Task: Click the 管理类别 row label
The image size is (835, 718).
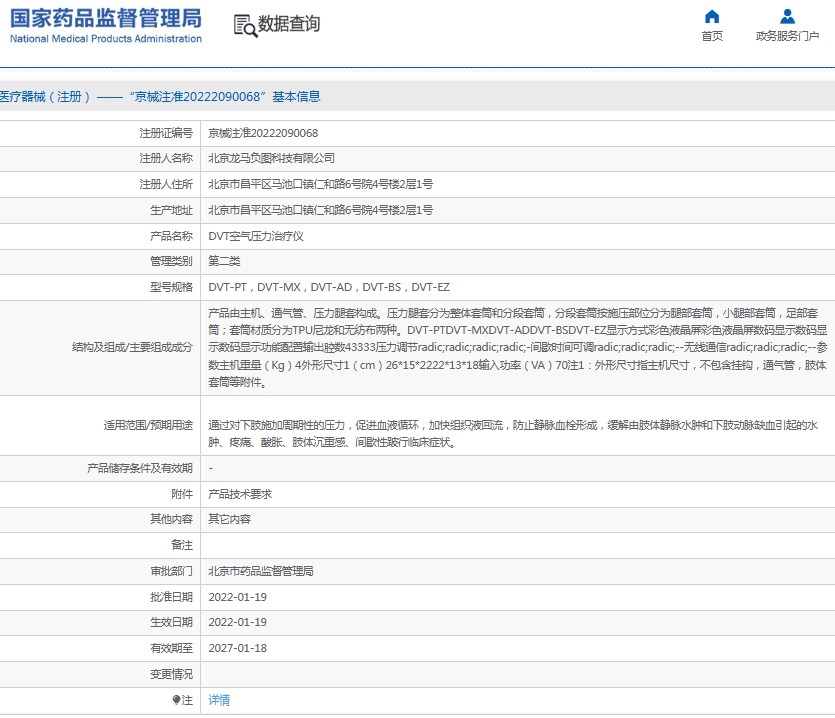Action: click(171, 261)
